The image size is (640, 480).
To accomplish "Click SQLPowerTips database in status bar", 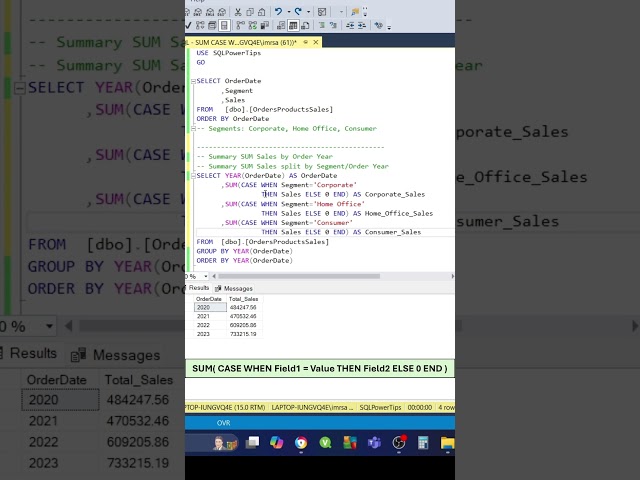I will 380,407.
